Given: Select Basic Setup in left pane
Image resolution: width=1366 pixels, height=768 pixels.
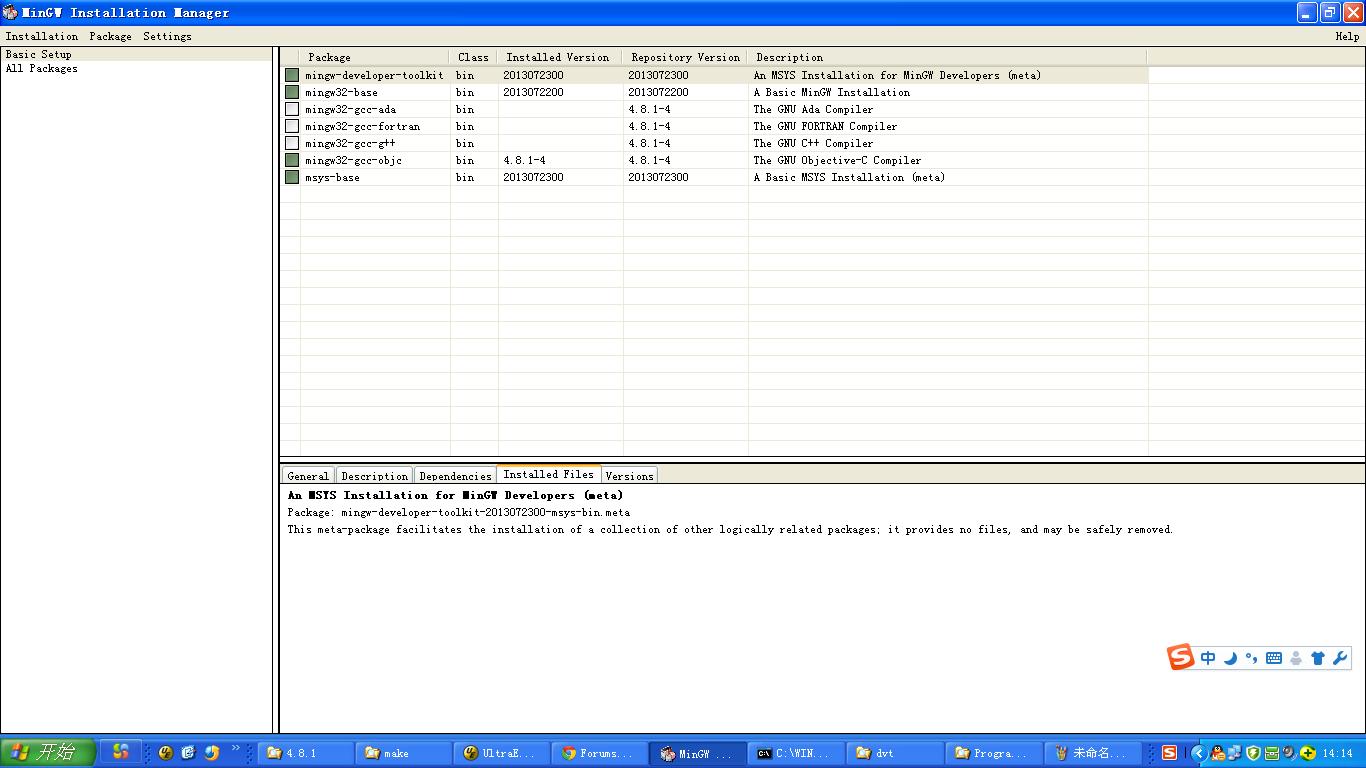Looking at the screenshot, I should [39, 54].
